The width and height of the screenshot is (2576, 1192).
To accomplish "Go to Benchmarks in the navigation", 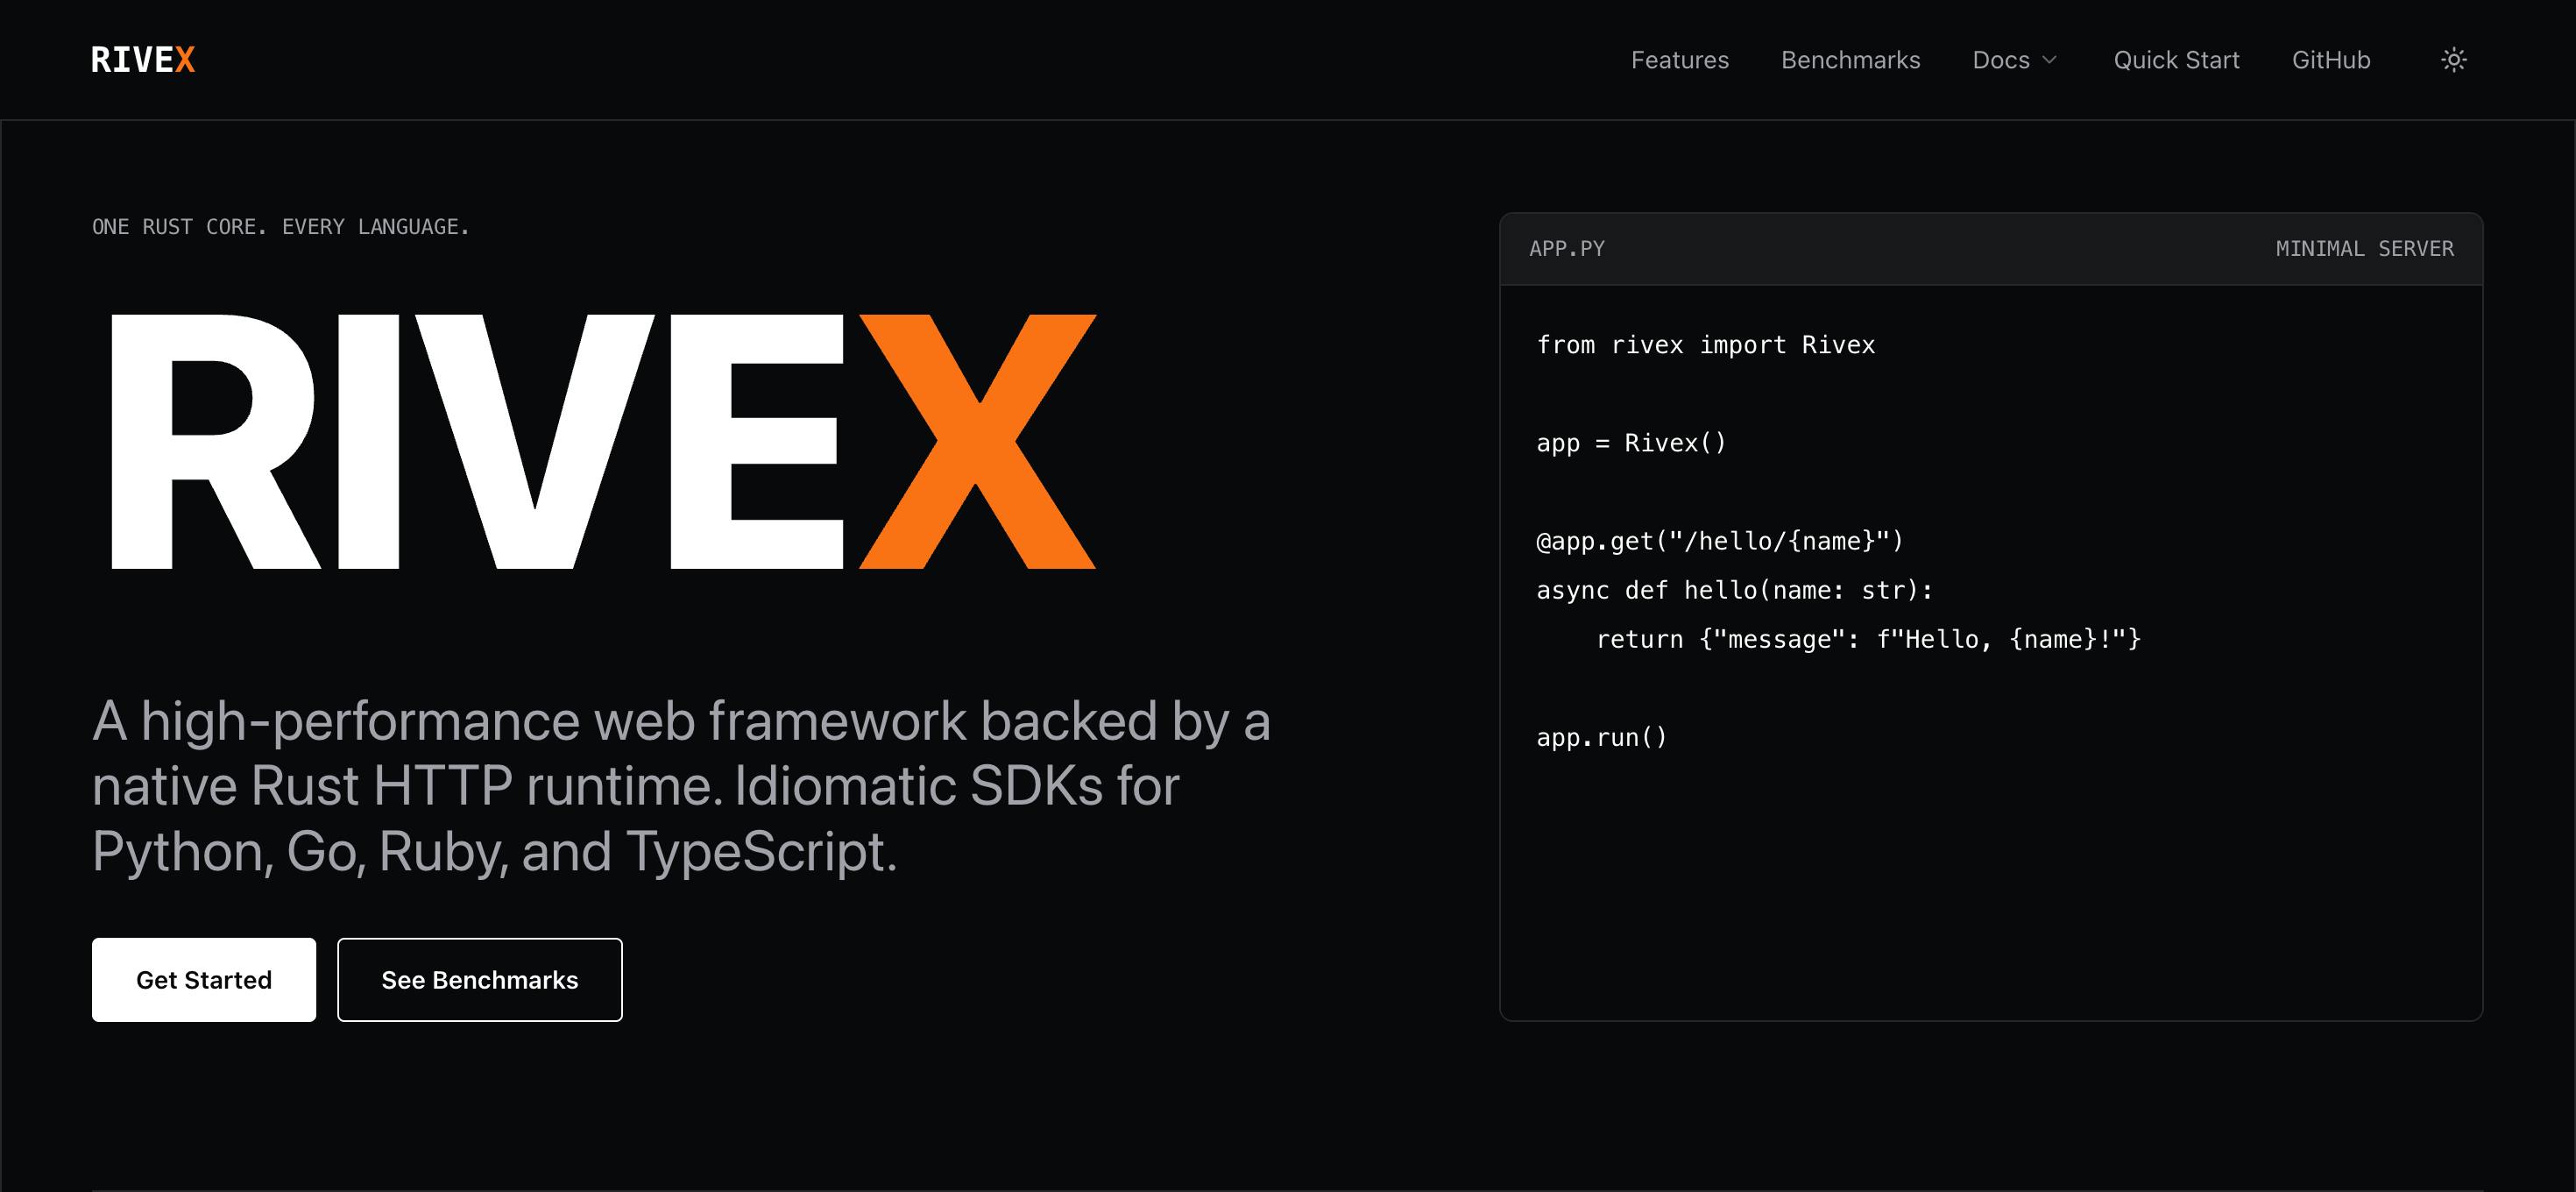I will (x=1850, y=60).
